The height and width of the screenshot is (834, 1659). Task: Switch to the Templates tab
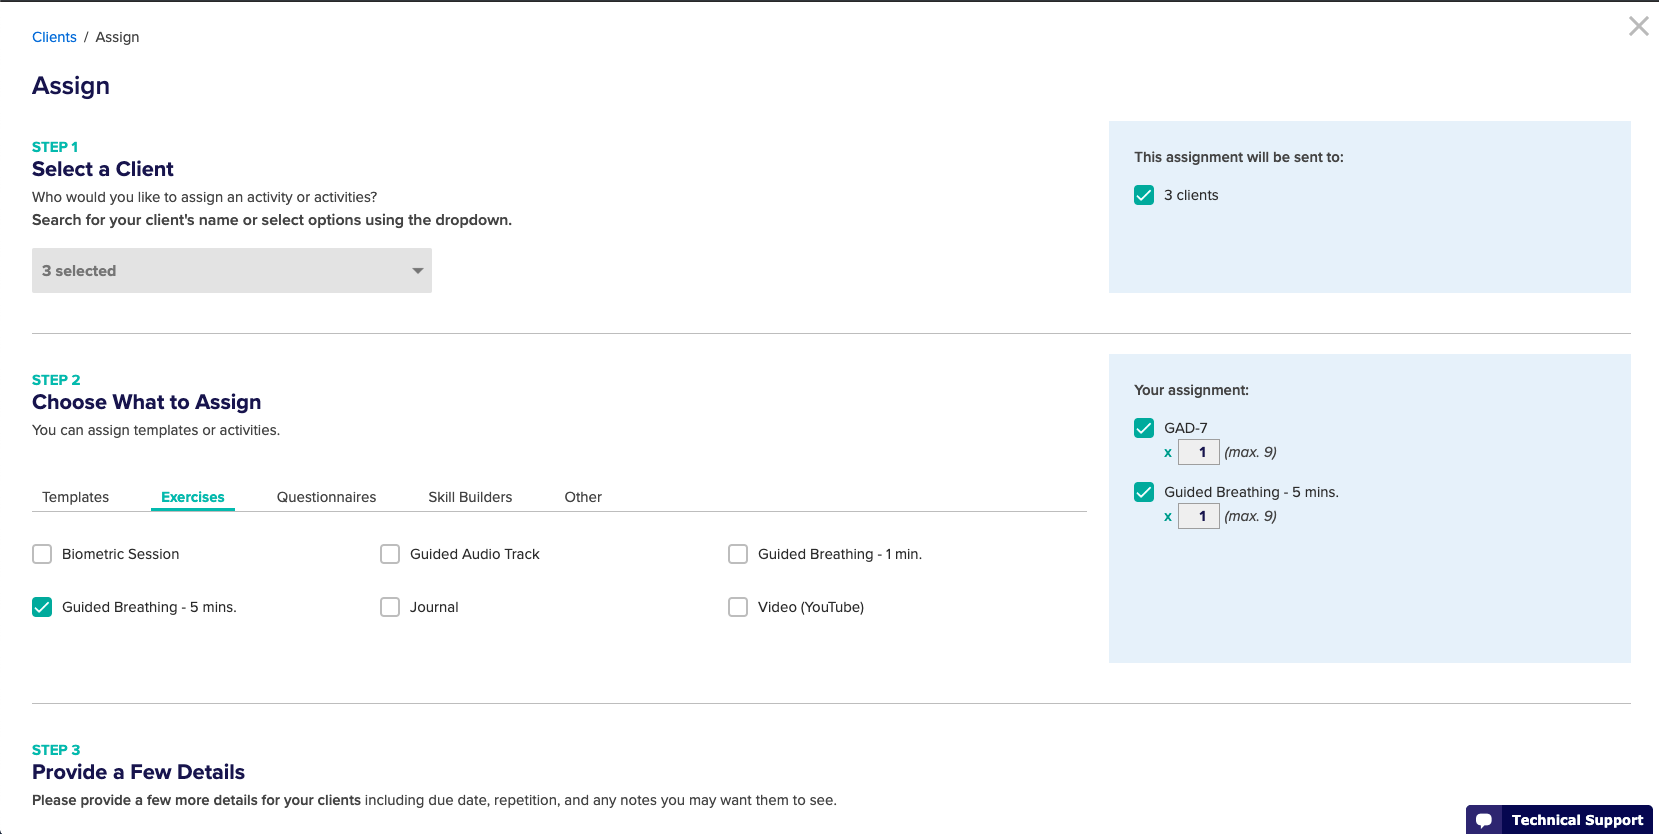[x=76, y=497]
